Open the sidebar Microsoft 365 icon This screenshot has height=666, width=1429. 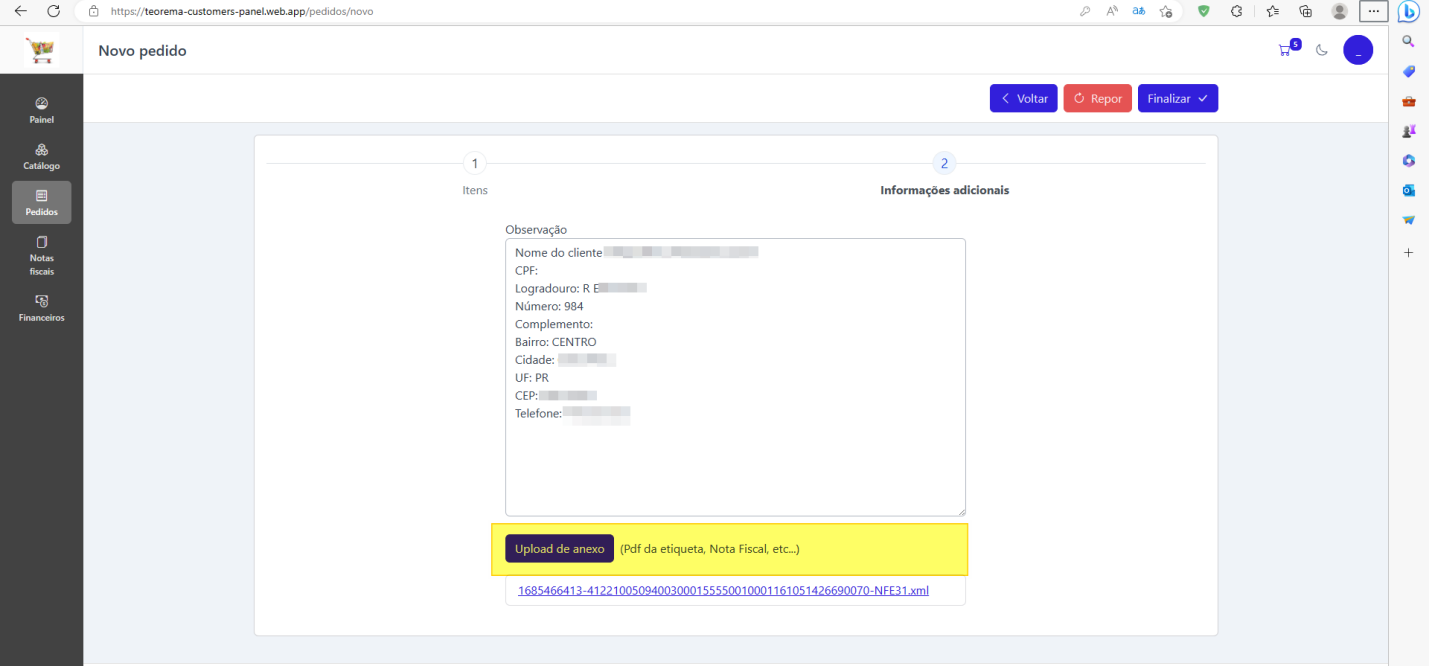pyautogui.click(x=1409, y=160)
